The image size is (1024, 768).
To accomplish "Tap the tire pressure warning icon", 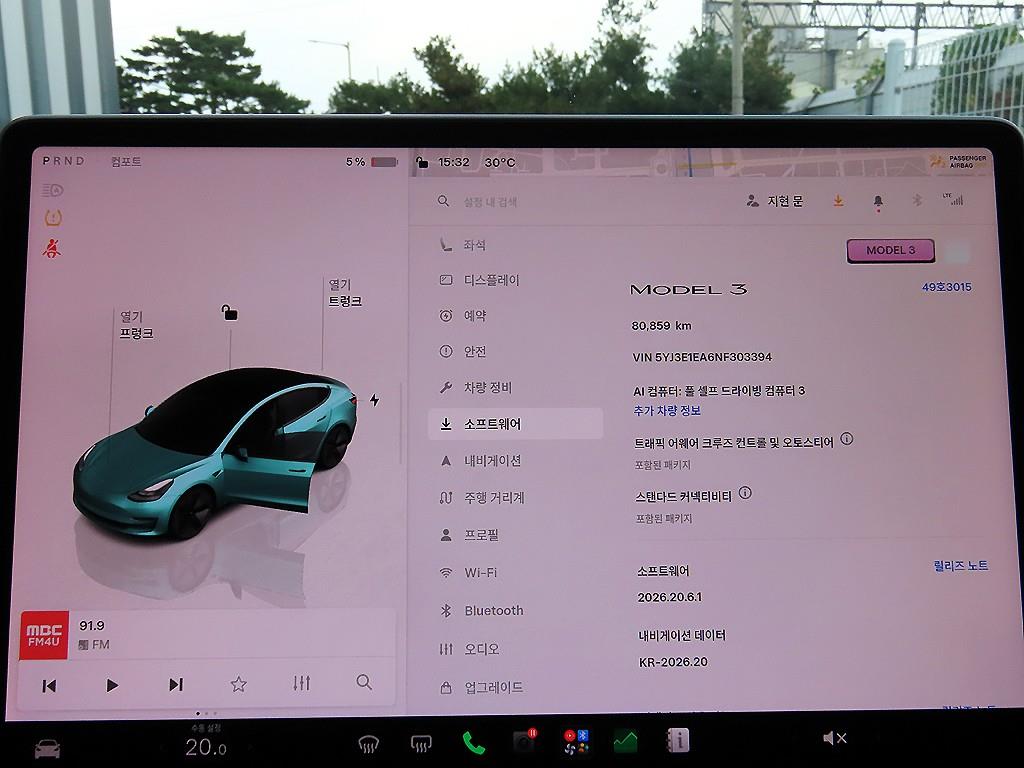I will click(53, 218).
